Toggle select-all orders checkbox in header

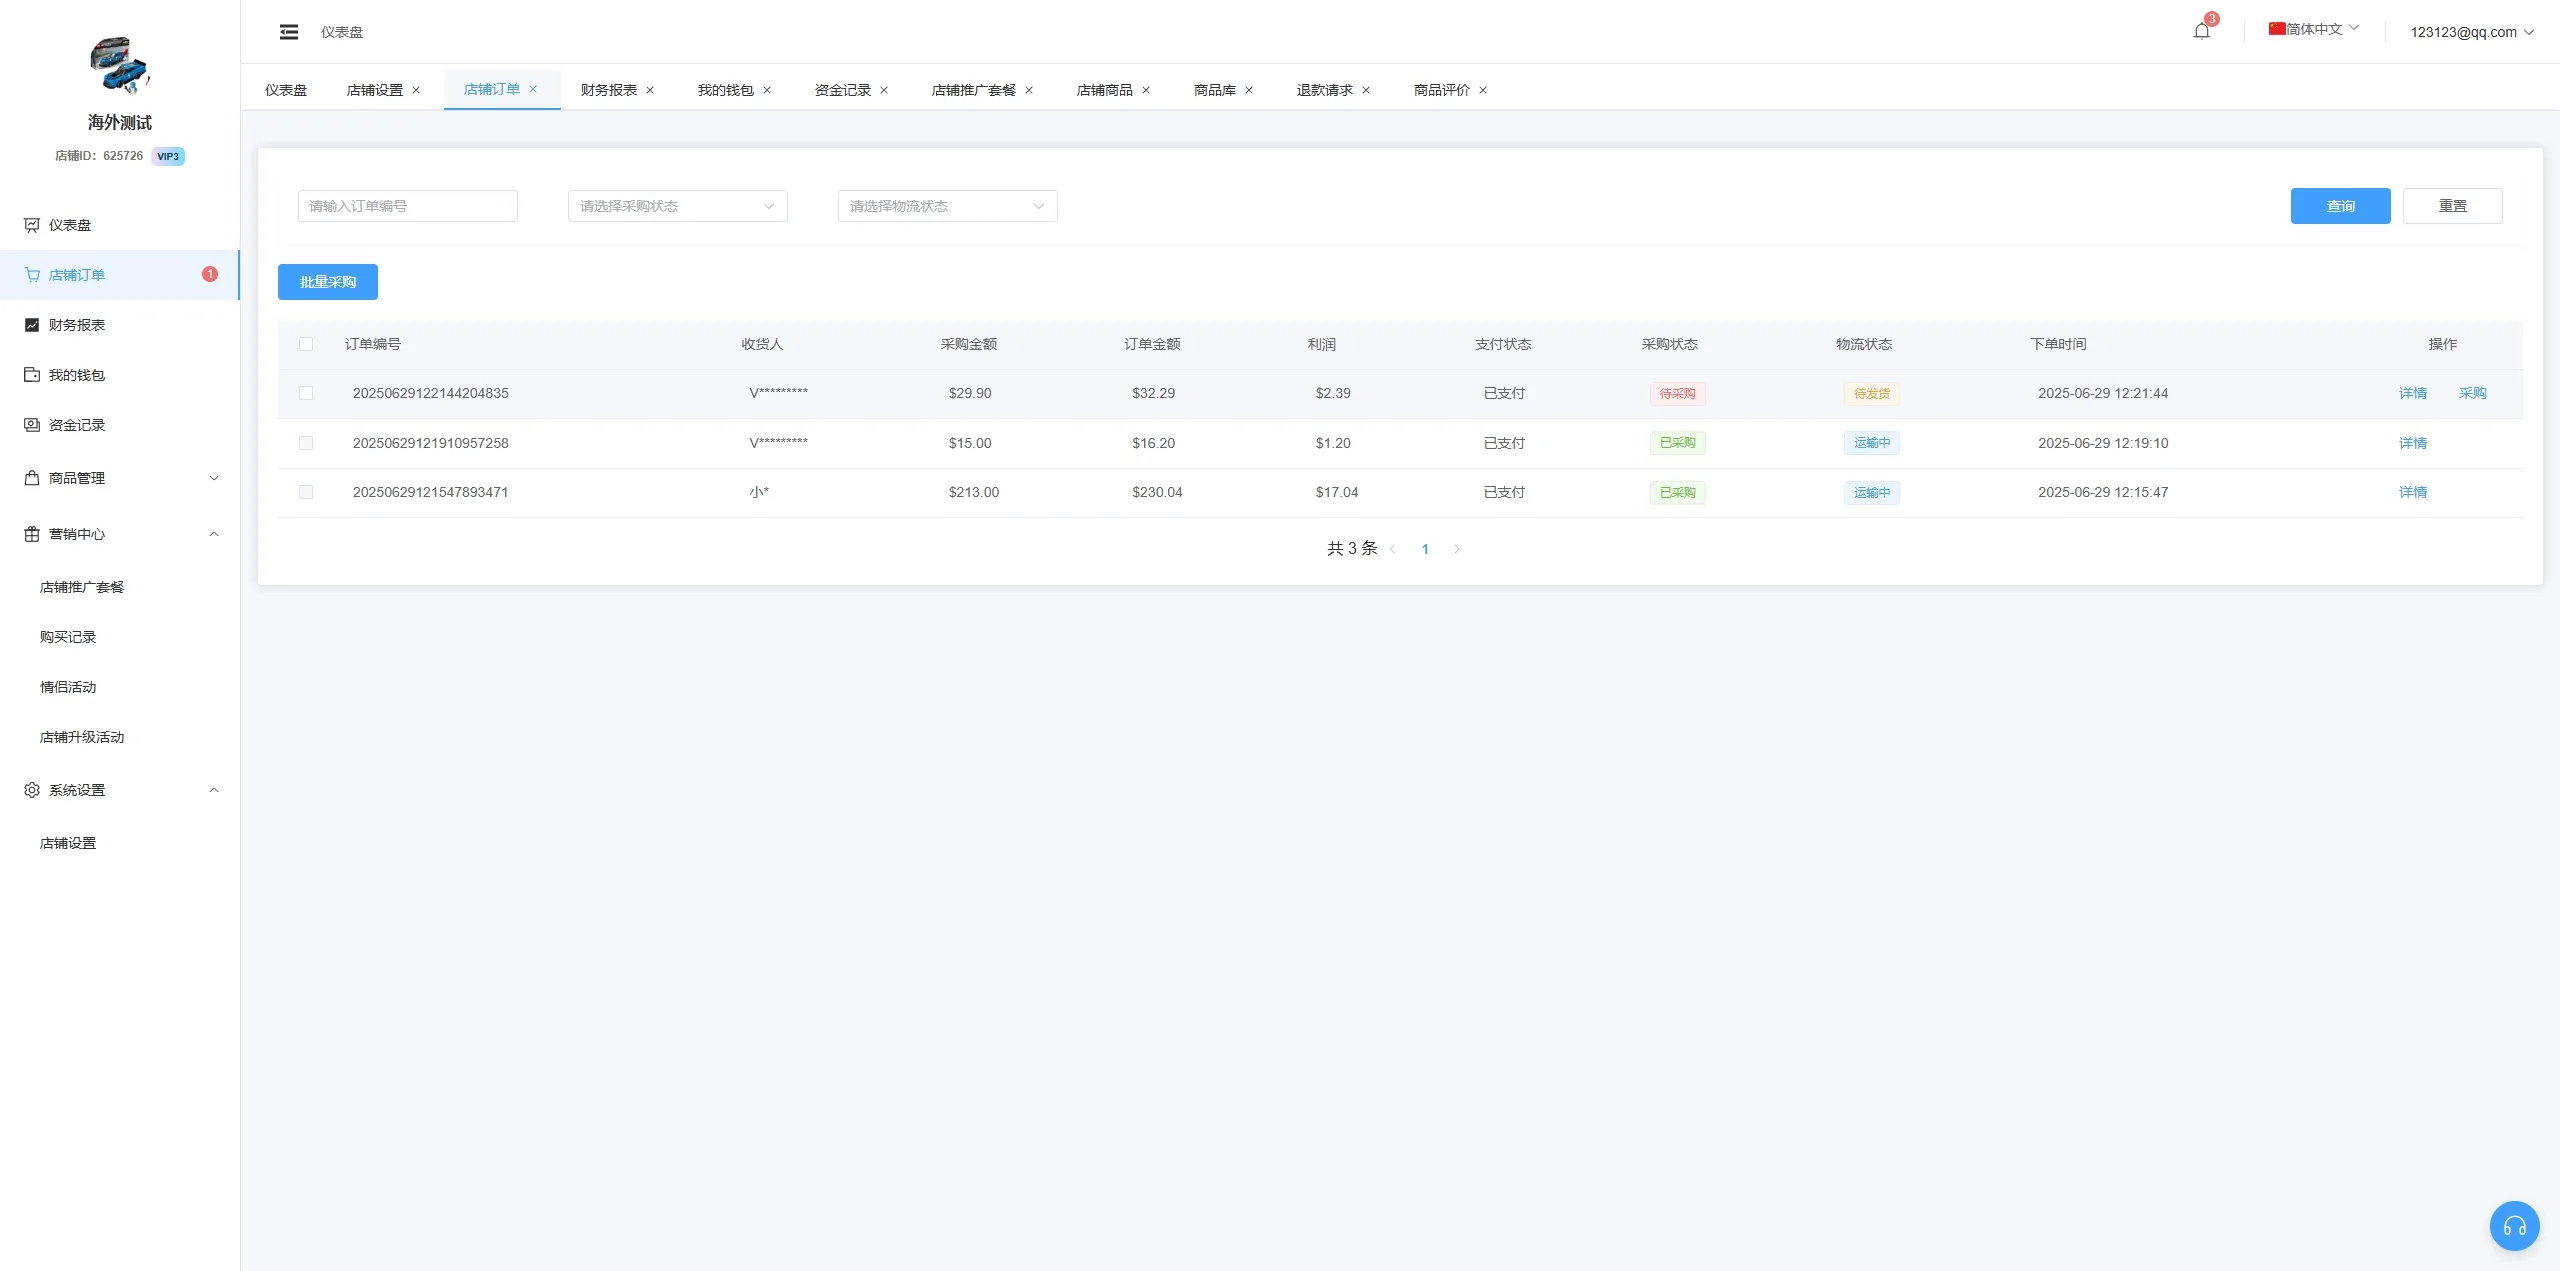(x=306, y=344)
